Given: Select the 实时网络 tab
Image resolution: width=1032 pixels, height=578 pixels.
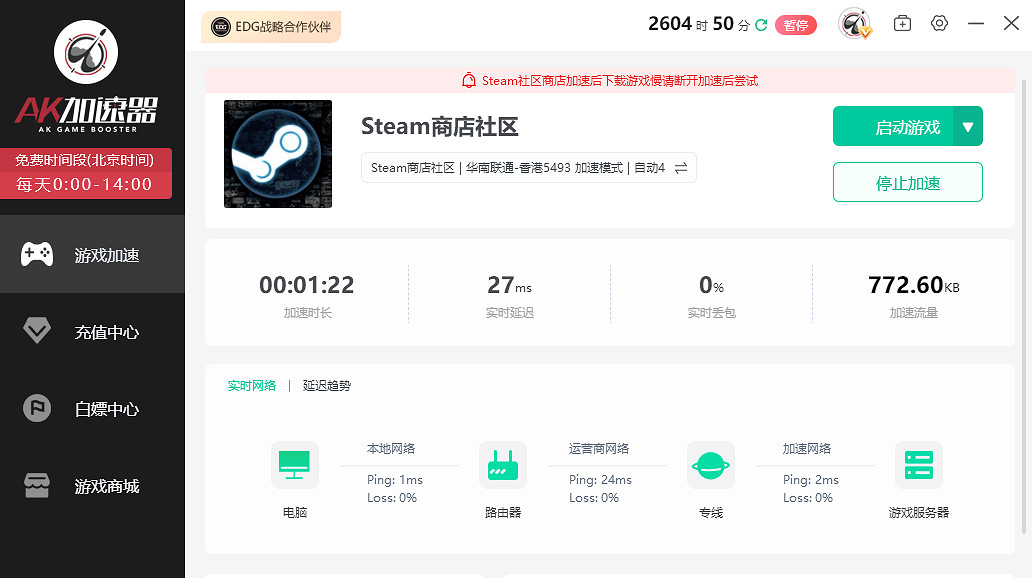Looking at the screenshot, I should click(253, 385).
